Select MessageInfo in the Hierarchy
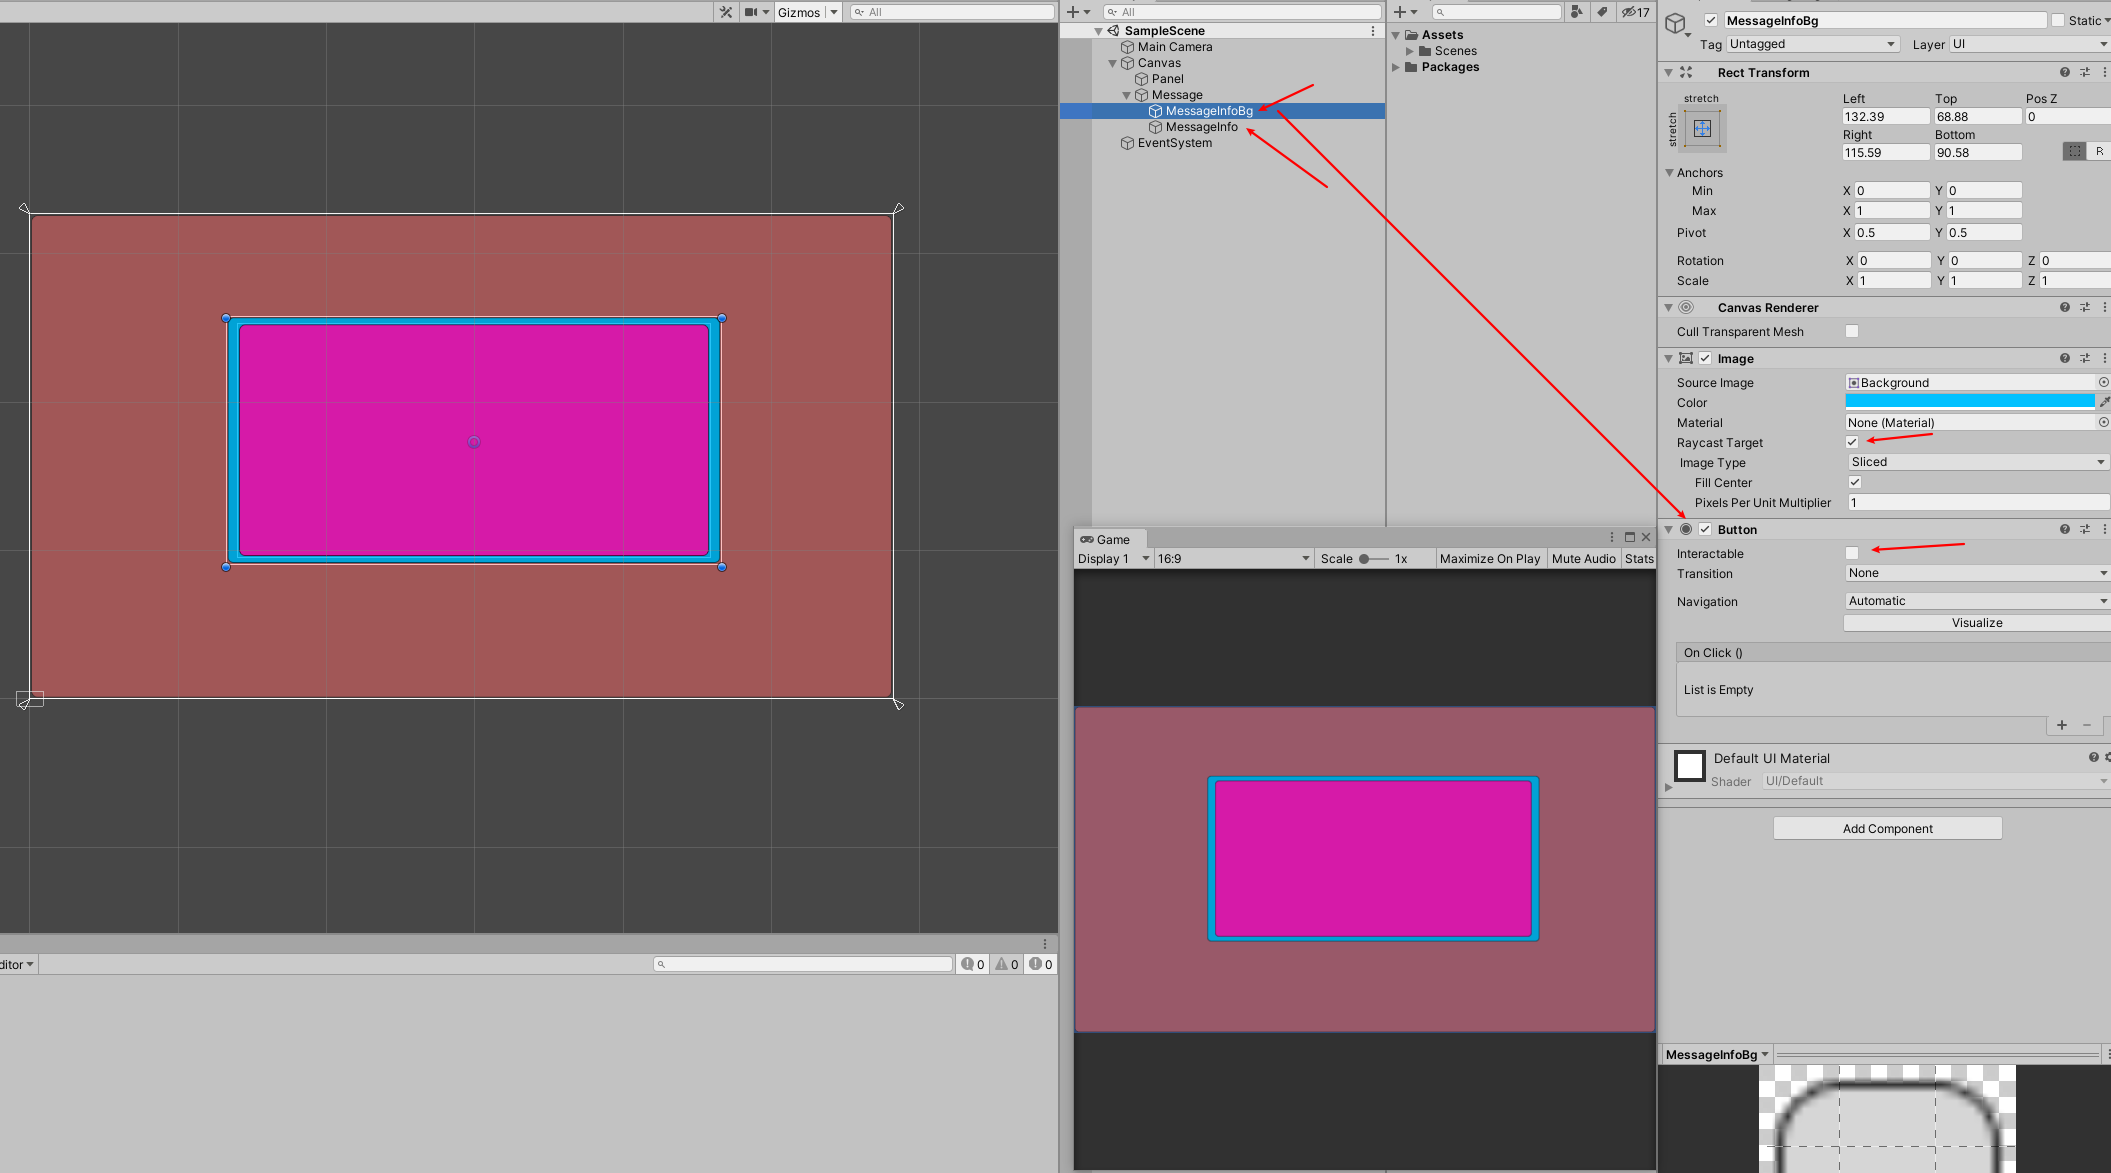This screenshot has width=2111, height=1173. [x=1201, y=127]
